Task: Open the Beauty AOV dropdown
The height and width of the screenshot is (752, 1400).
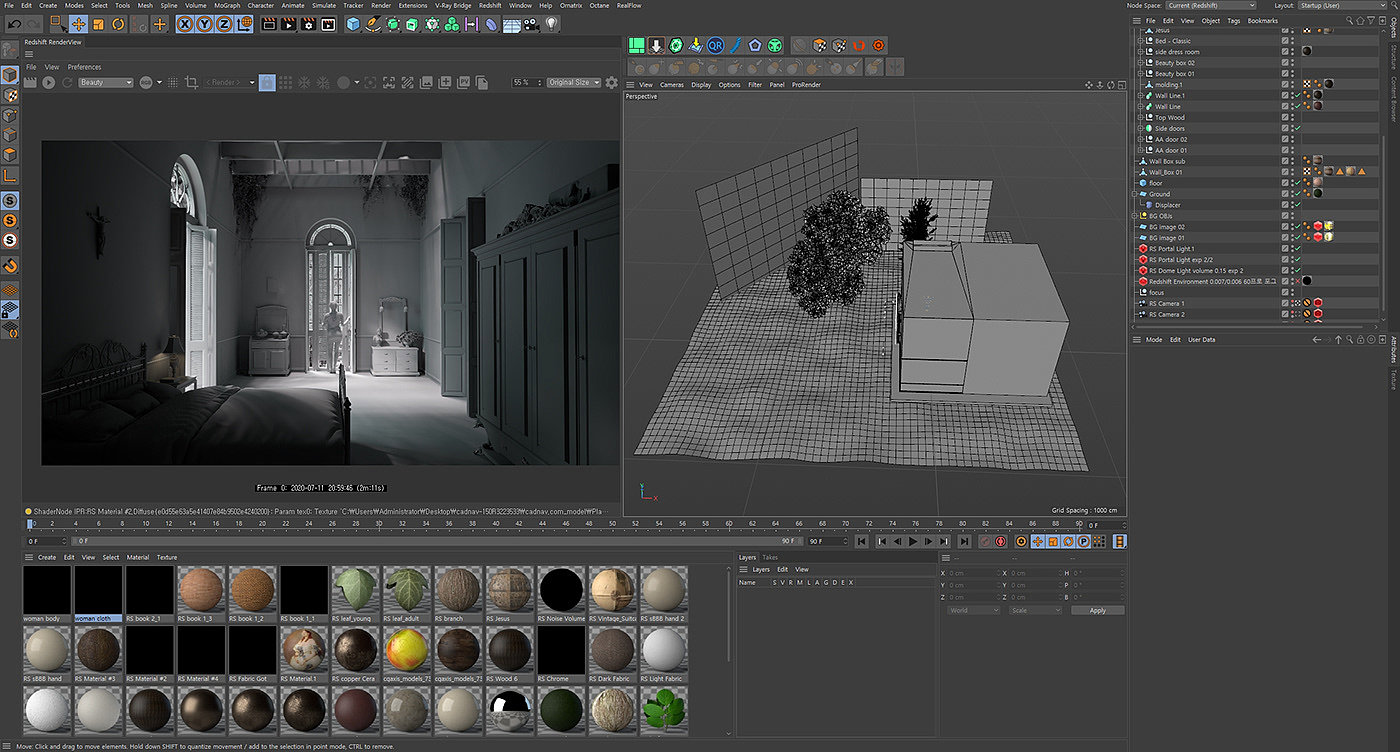Action: click(x=105, y=82)
